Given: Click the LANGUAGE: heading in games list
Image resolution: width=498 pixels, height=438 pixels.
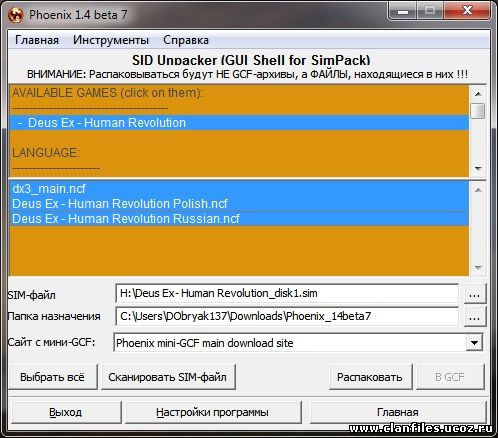Looking at the screenshot, I should click(x=46, y=153).
